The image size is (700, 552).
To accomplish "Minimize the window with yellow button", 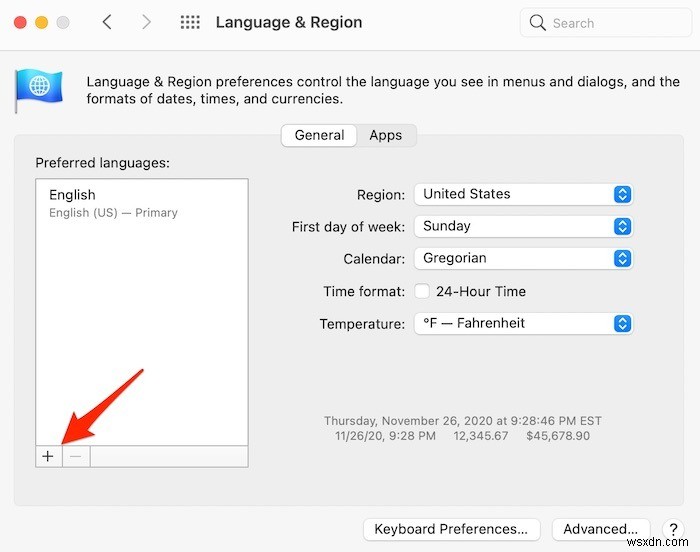I will pos(42,22).
